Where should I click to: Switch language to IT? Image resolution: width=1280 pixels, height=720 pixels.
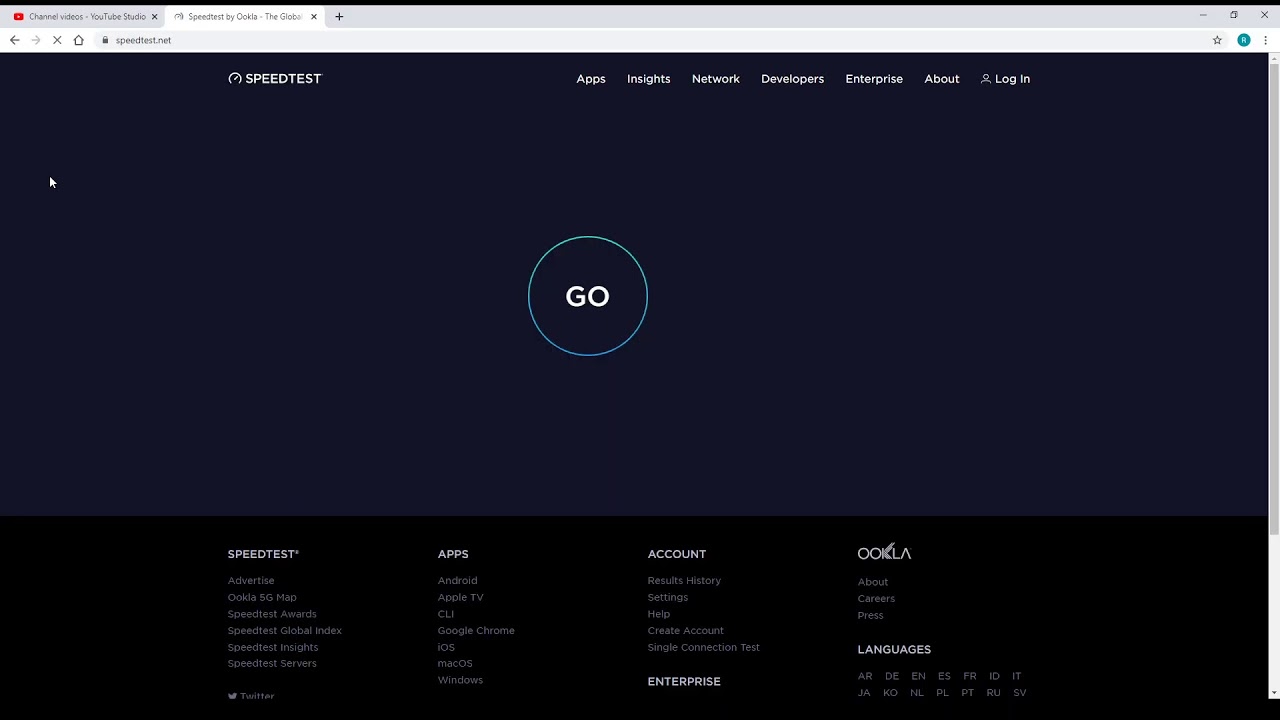pyautogui.click(x=1017, y=676)
